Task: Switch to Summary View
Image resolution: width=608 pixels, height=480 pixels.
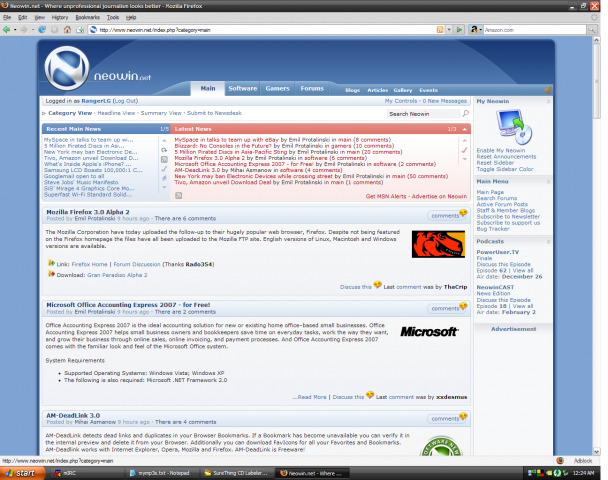Action: tap(161, 113)
